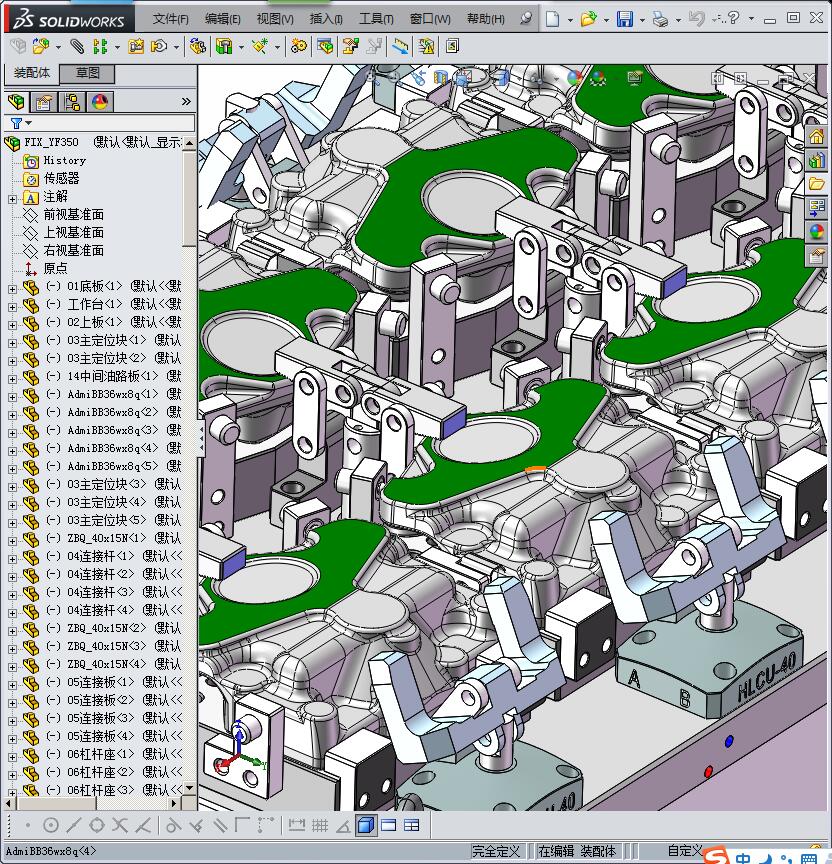Click the Reference Geometry icon
Screen dimensions: 832x864
[x=260, y=46]
